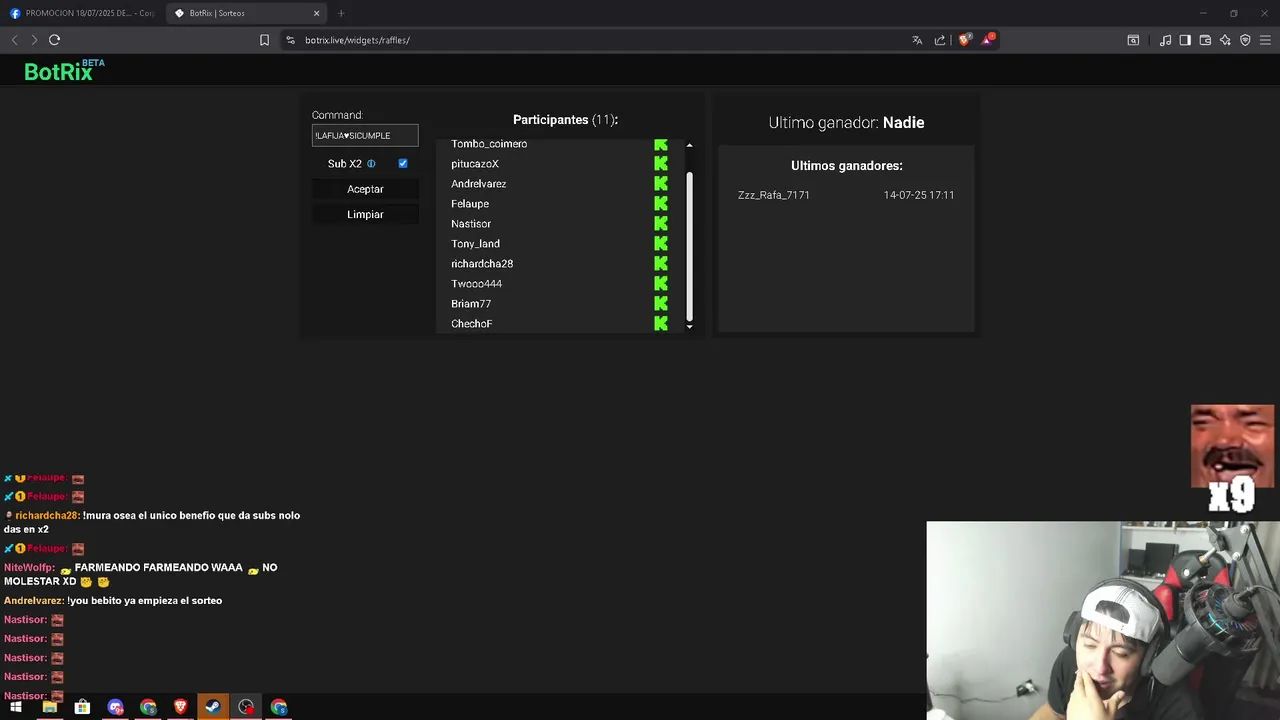Click the participants list scrollbar thumb
This screenshot has height=720, width=1280.
[689, 245]
